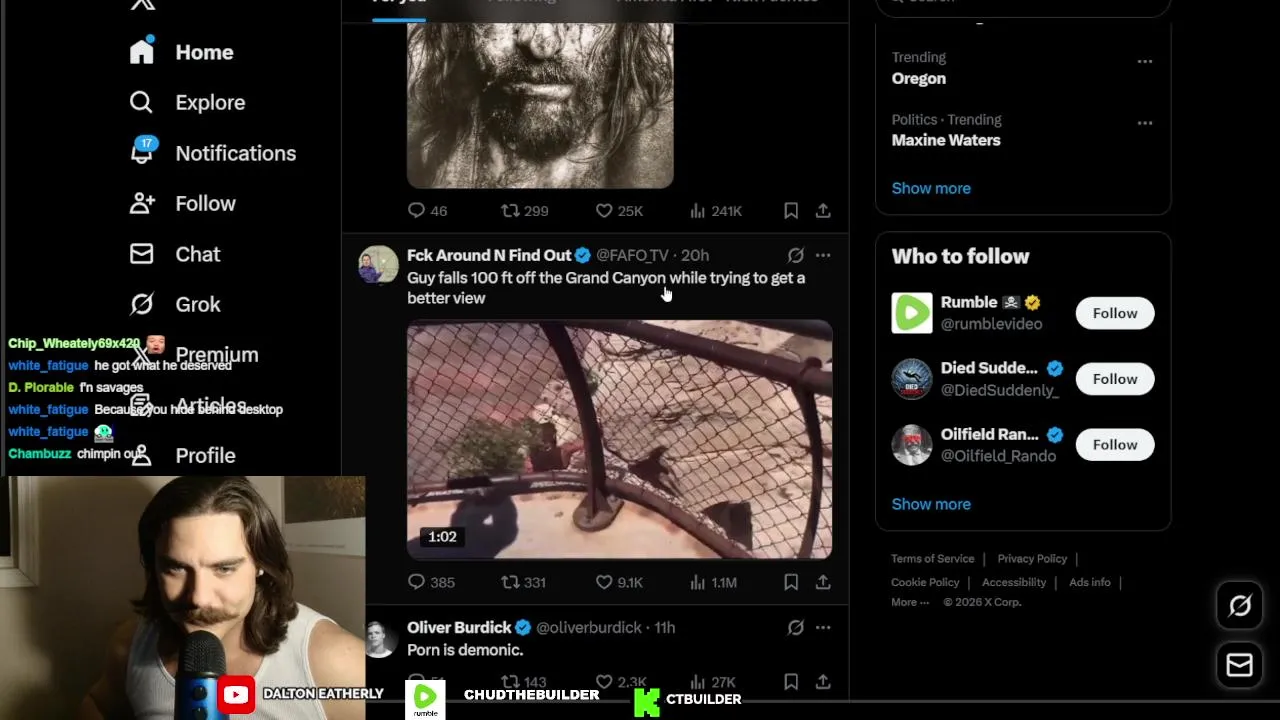
Task: Bookmark Oliver Burdick's post
Action: click(x=791, y=682)
